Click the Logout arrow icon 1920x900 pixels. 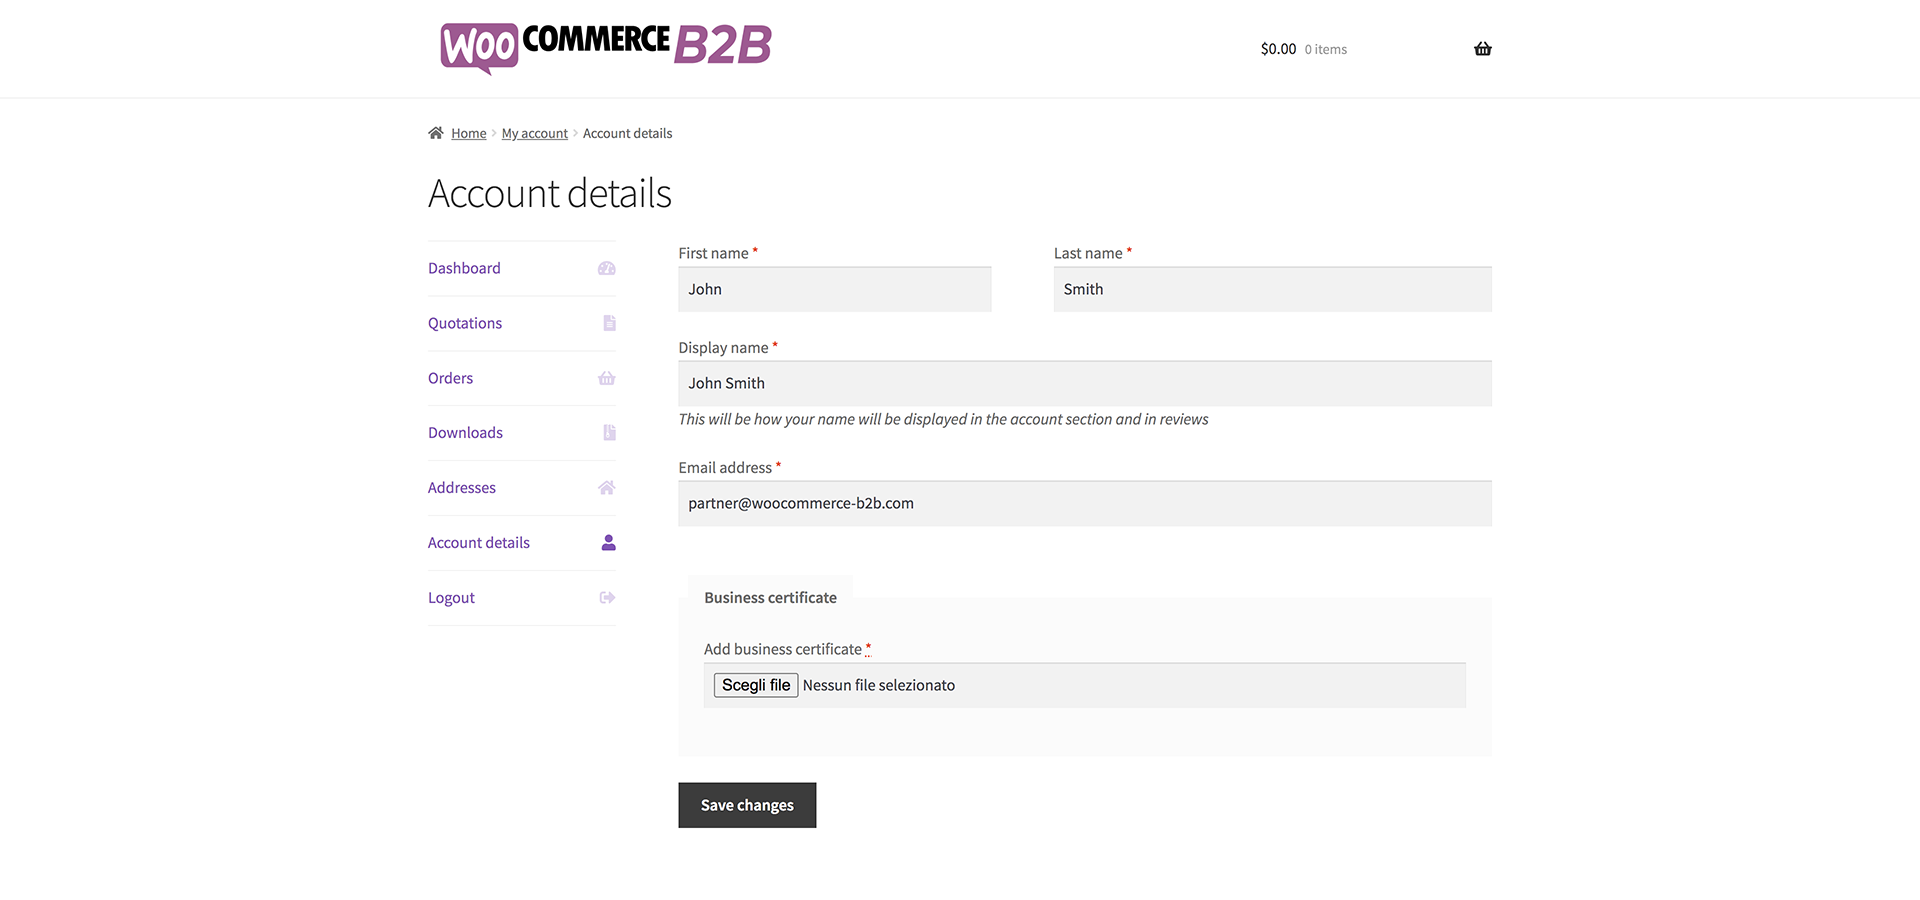(607, 598)
